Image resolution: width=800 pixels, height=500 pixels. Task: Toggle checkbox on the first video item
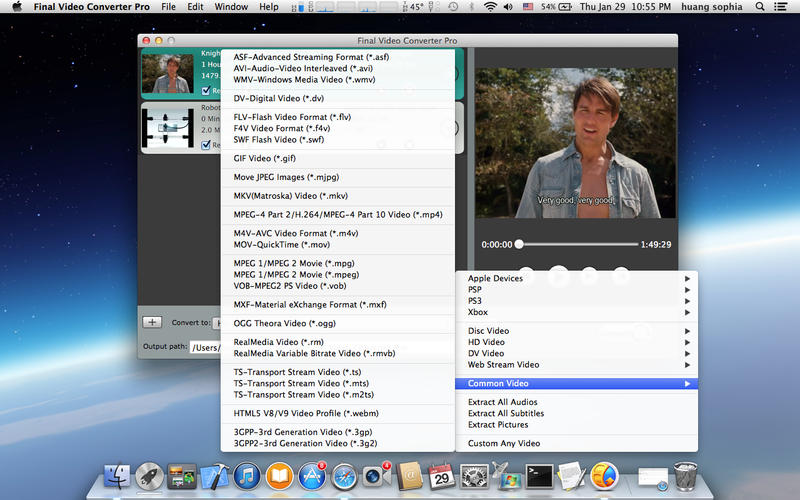pos(206,91)
